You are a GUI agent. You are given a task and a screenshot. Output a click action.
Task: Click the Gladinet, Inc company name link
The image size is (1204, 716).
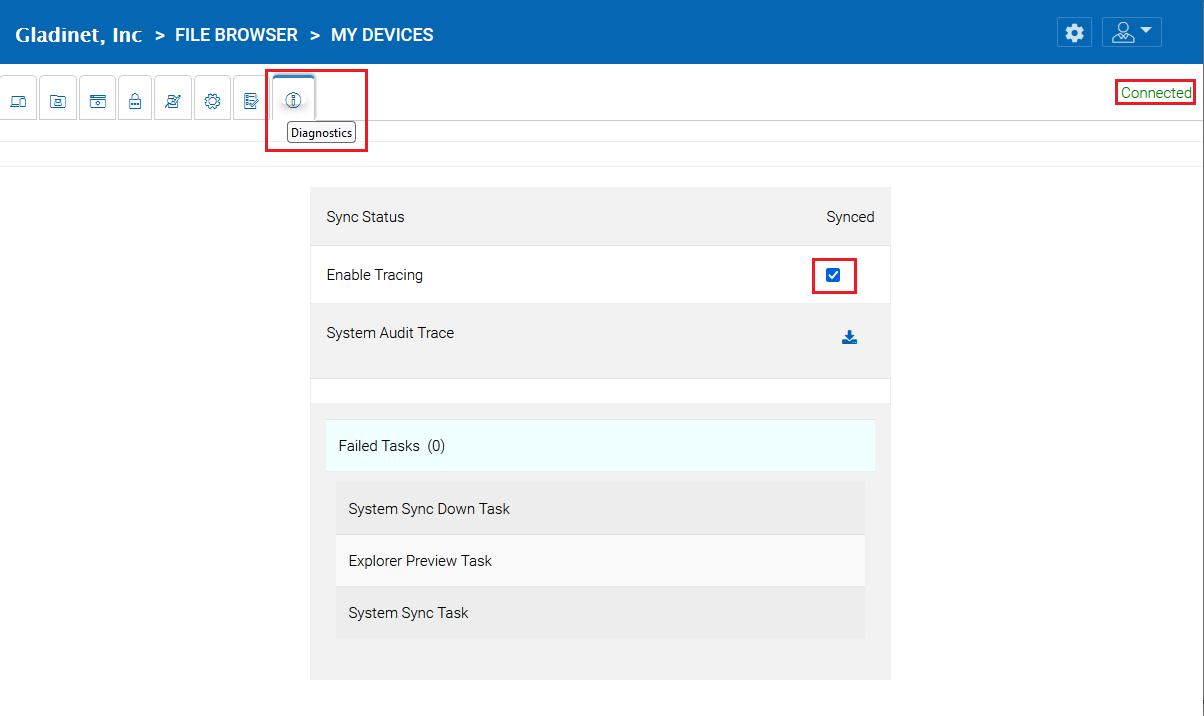coord(78,33)
